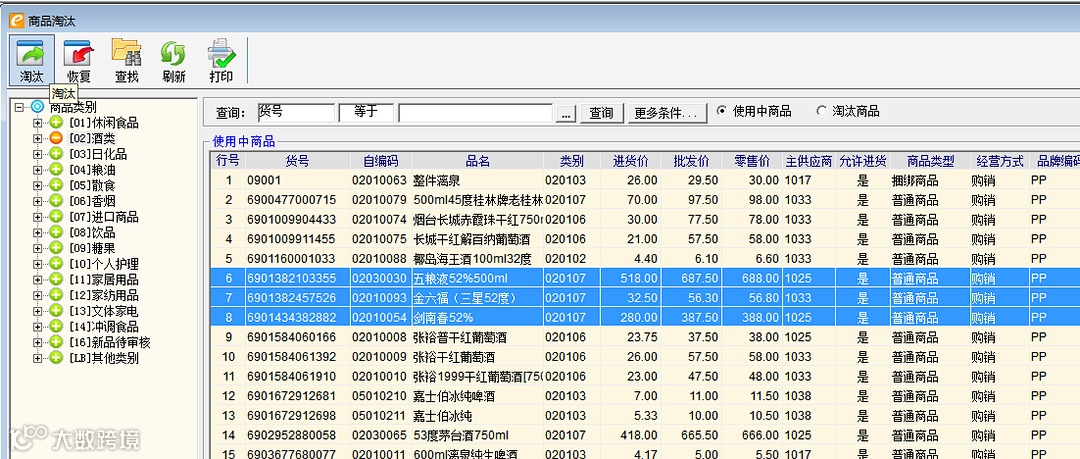Click the green icon for [14]冲调食品
This screenshot has width=1080, height=459.
click(56, 327)
